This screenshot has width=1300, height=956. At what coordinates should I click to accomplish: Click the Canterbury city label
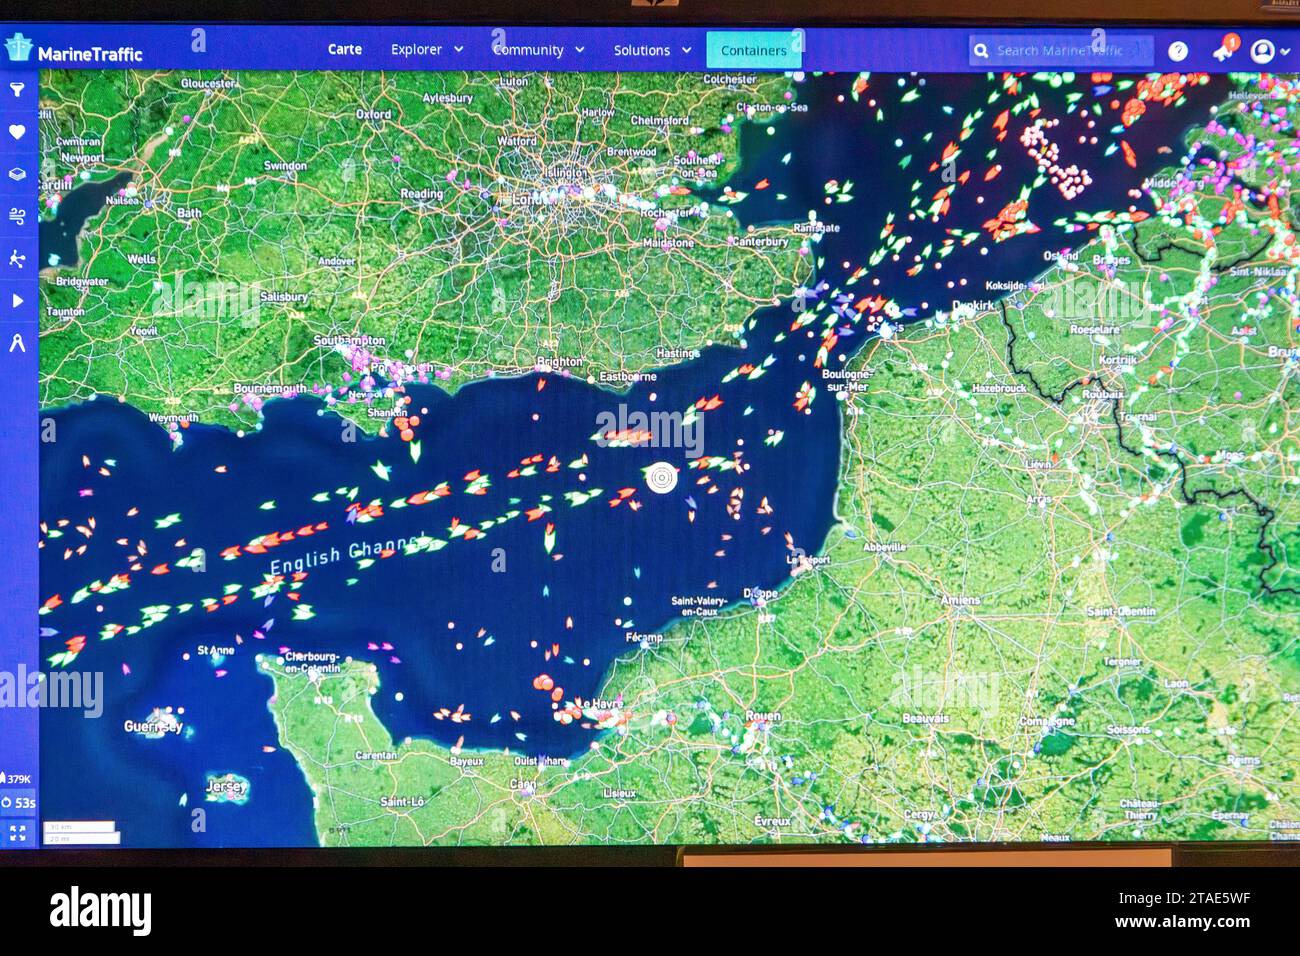pos(760,241)
